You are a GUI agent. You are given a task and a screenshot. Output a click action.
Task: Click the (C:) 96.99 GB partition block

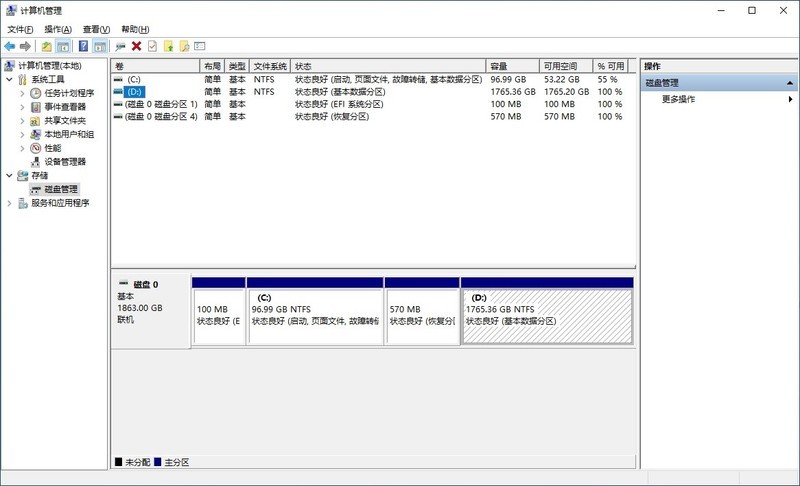click(x=315, y=311)
